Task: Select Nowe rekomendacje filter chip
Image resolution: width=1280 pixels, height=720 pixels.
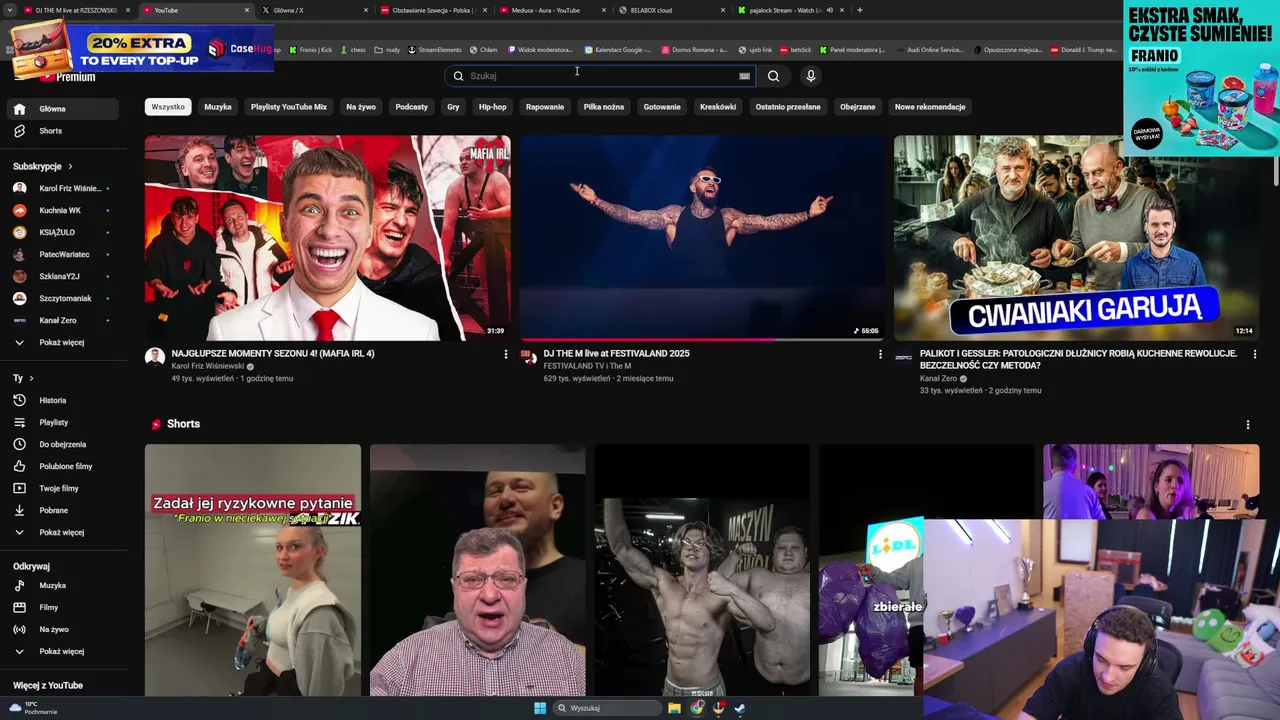Action: tap(930, 107)
